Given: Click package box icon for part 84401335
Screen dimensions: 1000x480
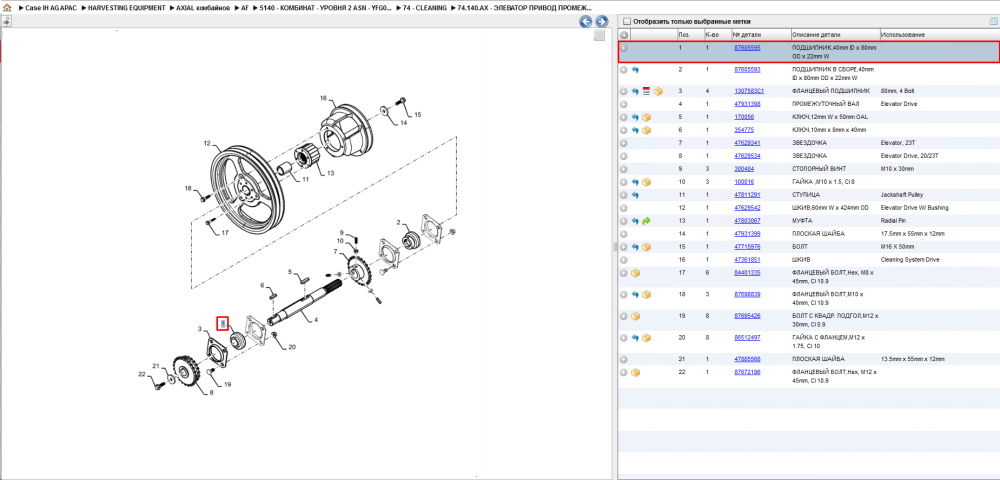Looking at the screenshot, I should pyautogui.click(x=635, y=273).
